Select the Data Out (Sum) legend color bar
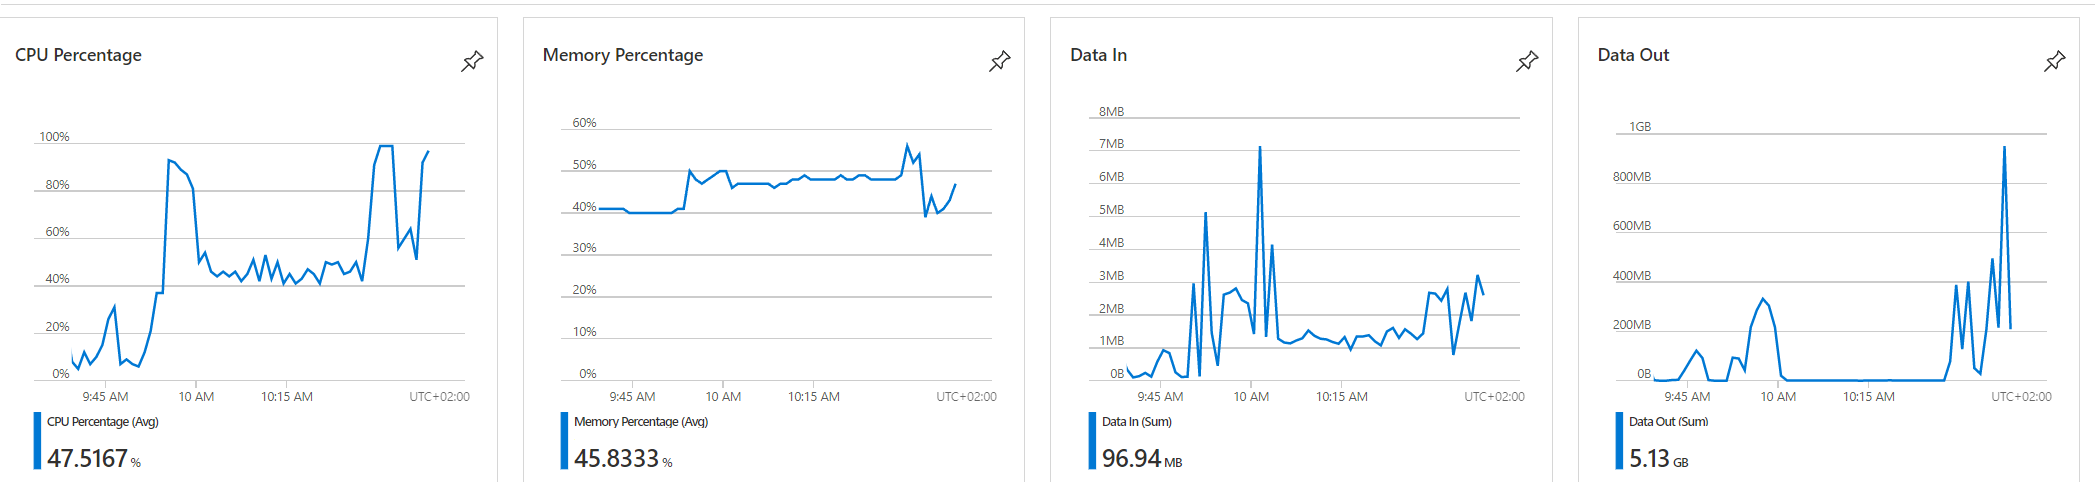Screen dimensions: 2095x482 [x=1619, y=440]
